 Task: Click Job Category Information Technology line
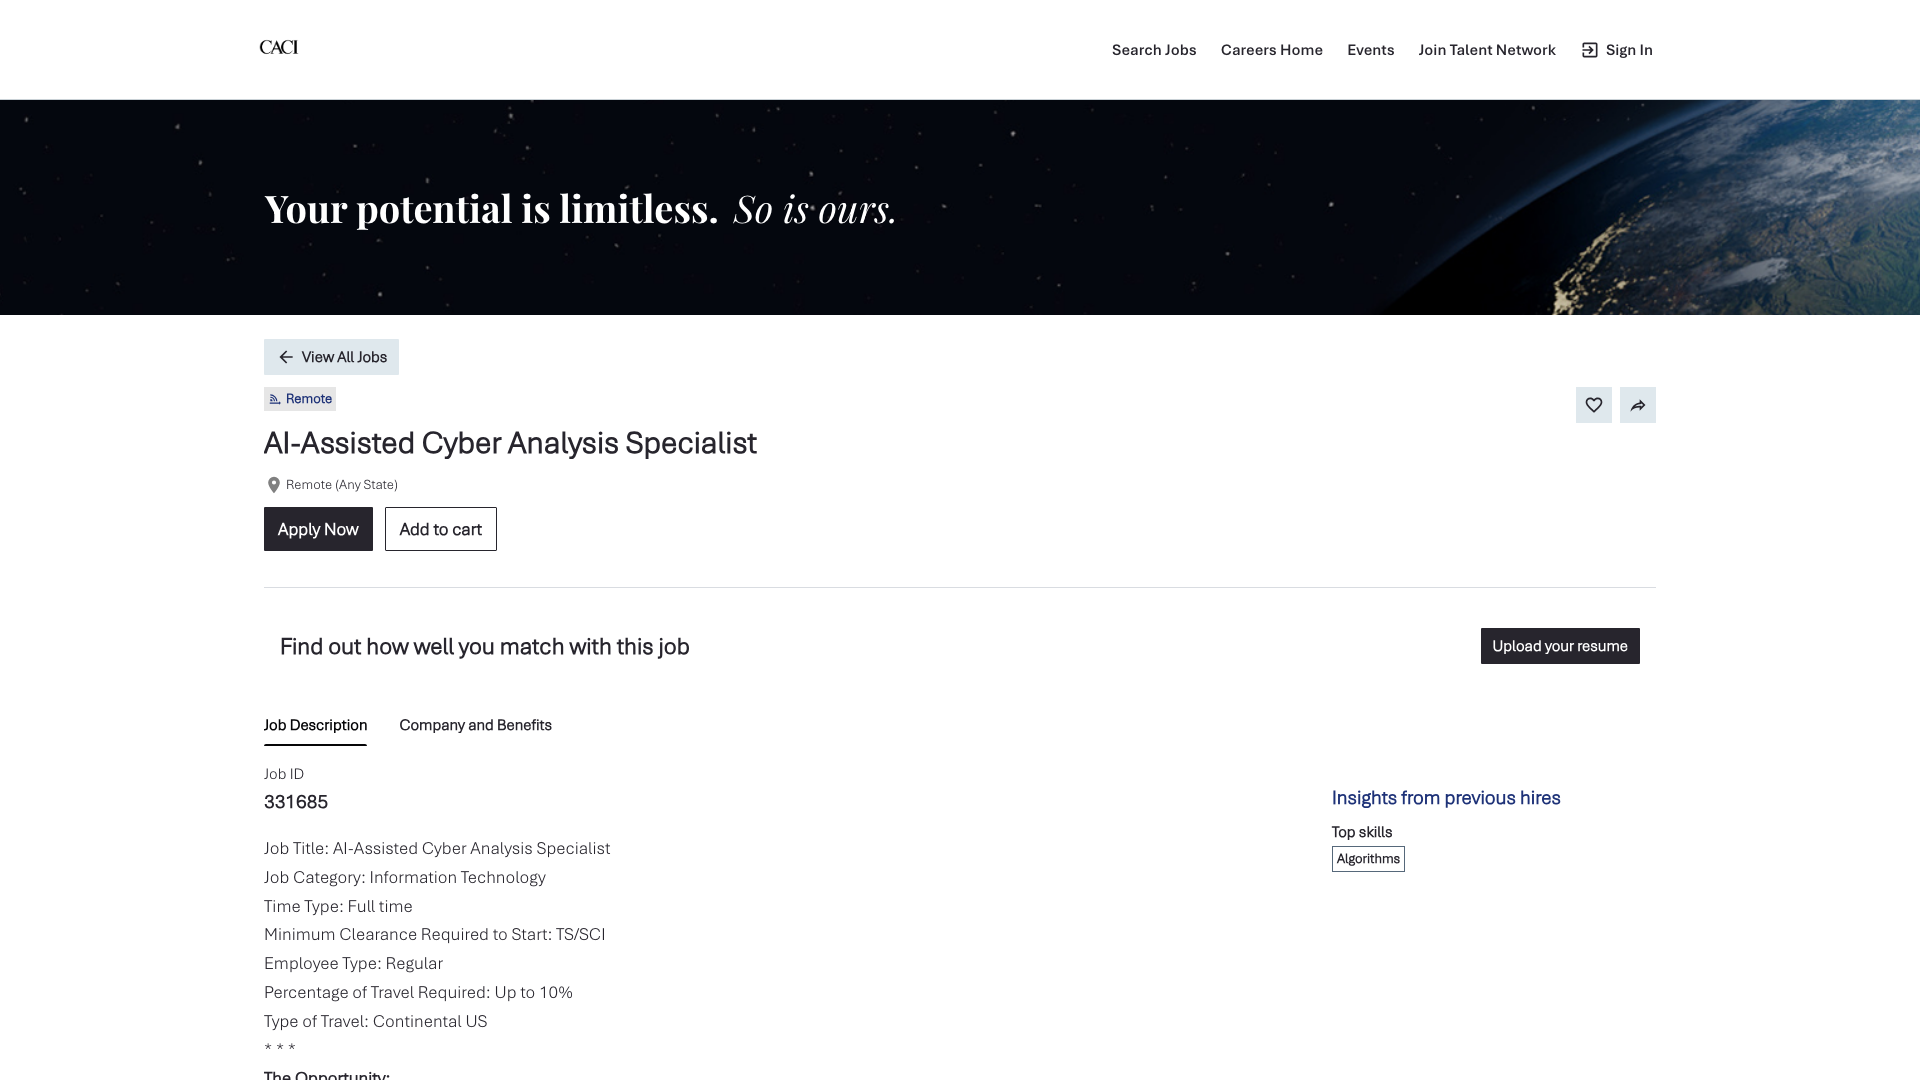click(x=405, y=877)
